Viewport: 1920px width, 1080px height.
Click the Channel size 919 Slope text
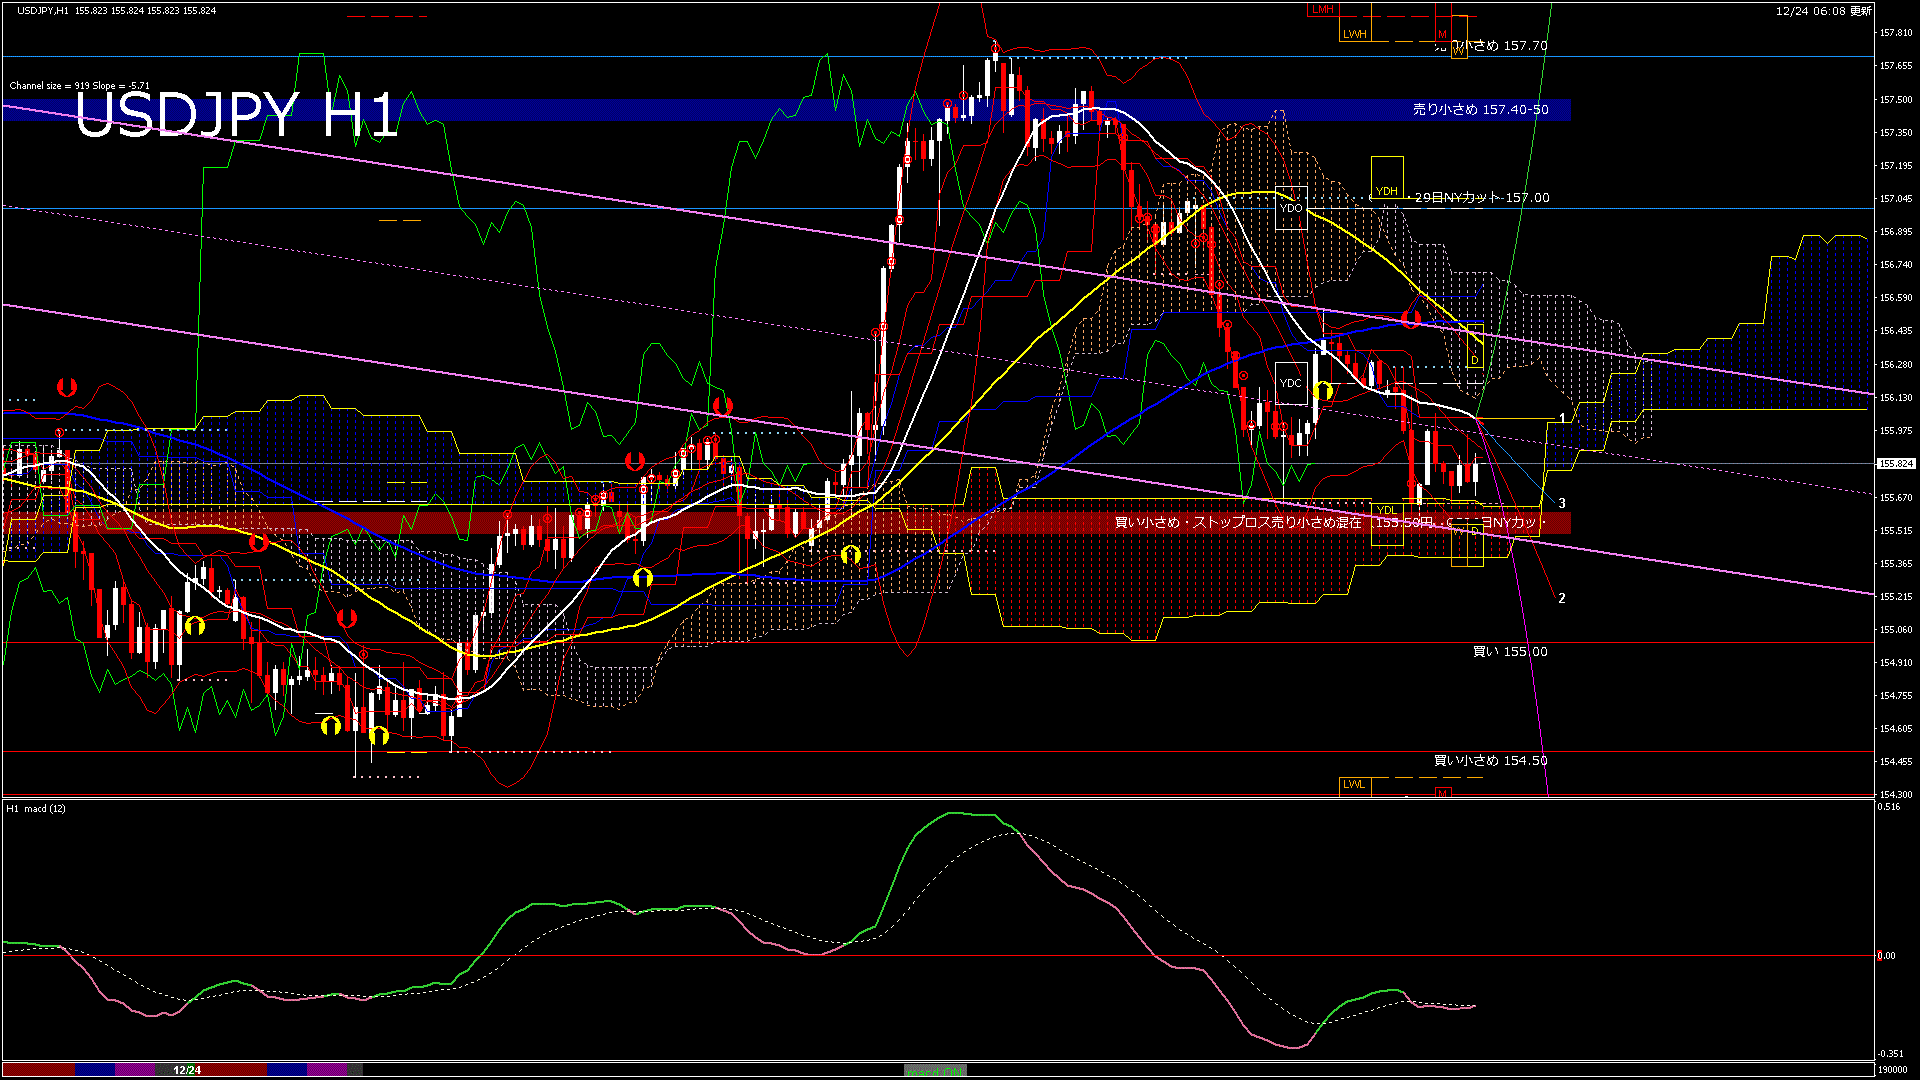[x=79, y=86]
